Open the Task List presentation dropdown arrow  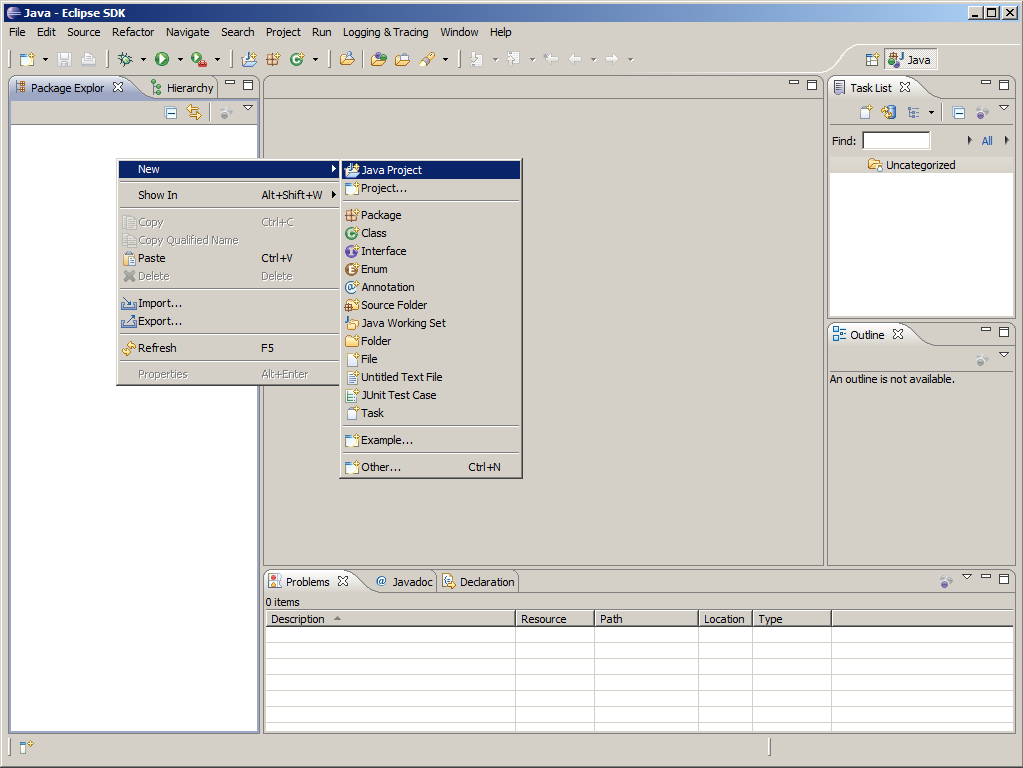pyautogui.click(x=931, y=113)
